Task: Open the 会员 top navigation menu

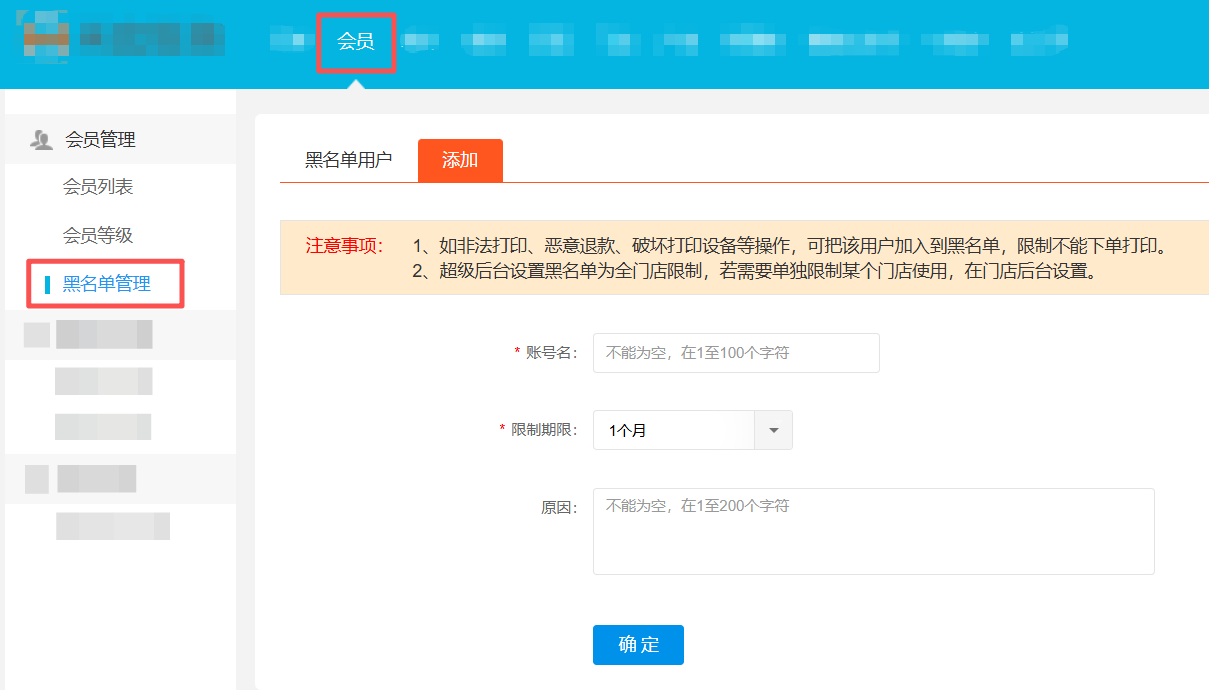Action: click(355, 41)
